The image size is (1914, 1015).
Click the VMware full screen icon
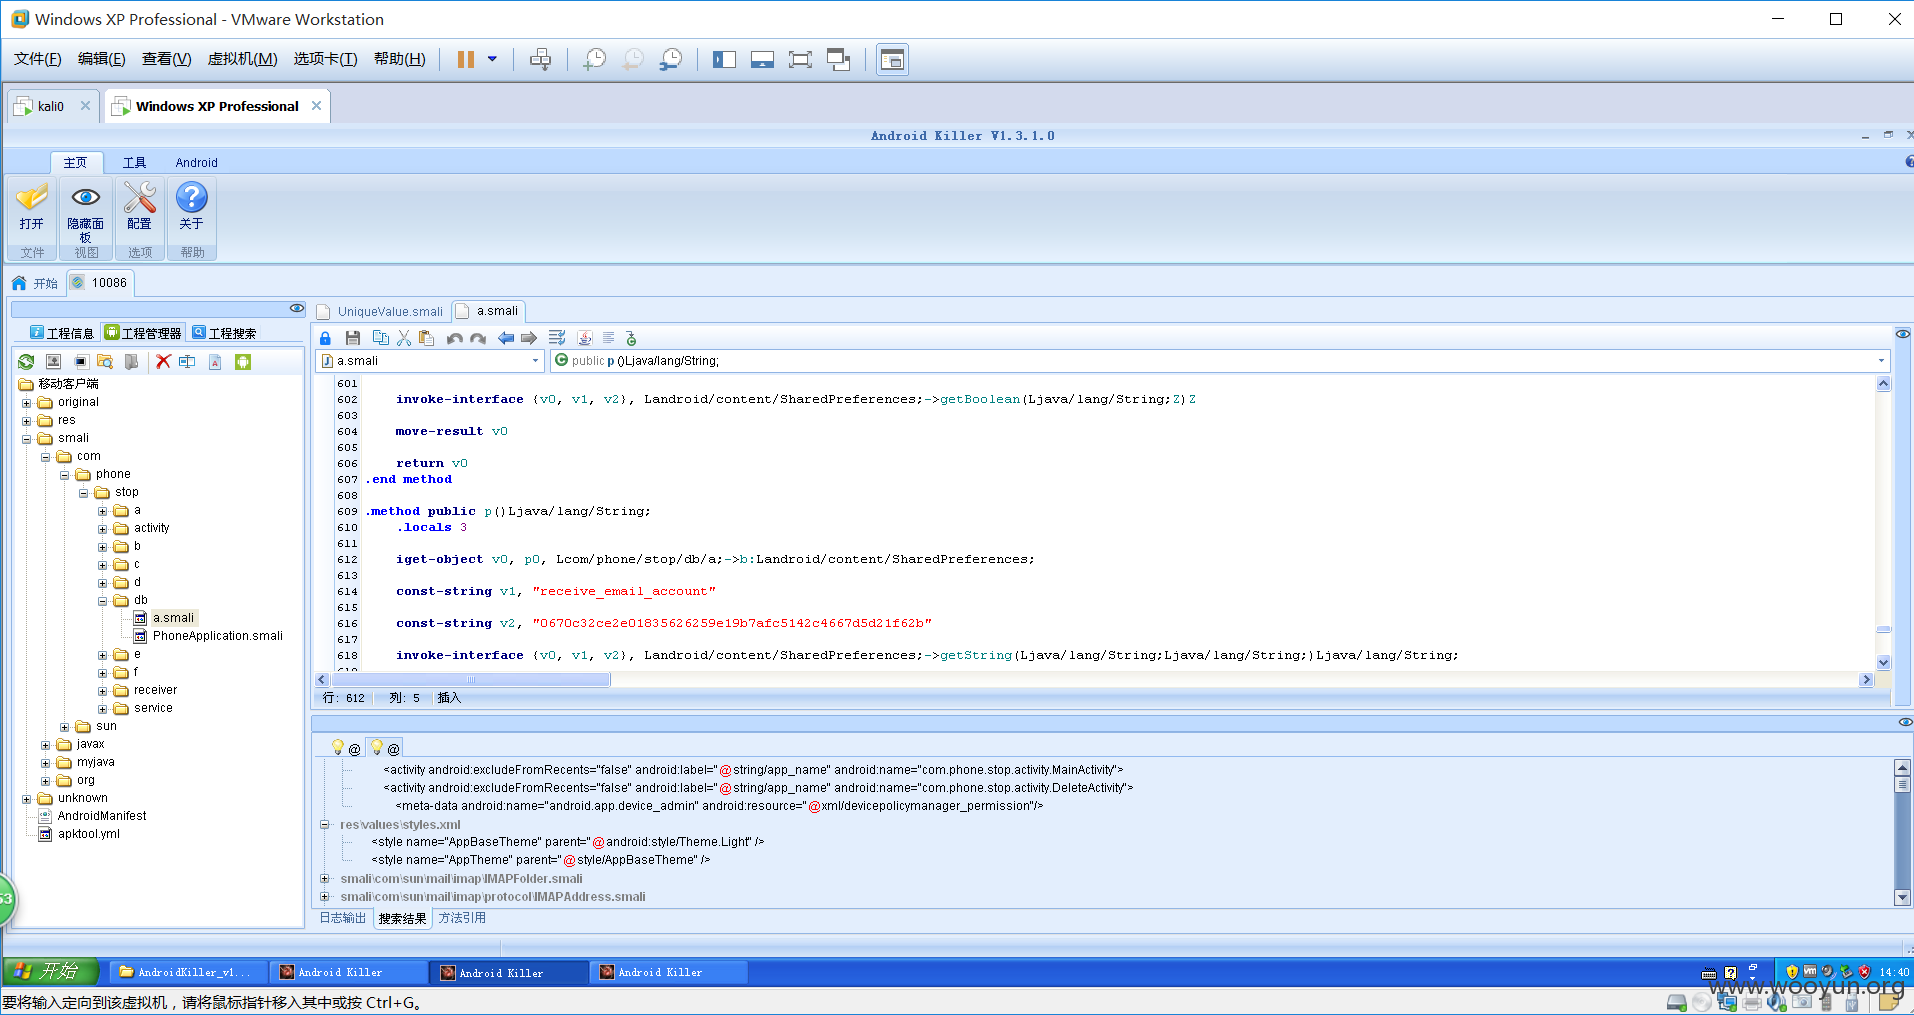tap(800, 59)
